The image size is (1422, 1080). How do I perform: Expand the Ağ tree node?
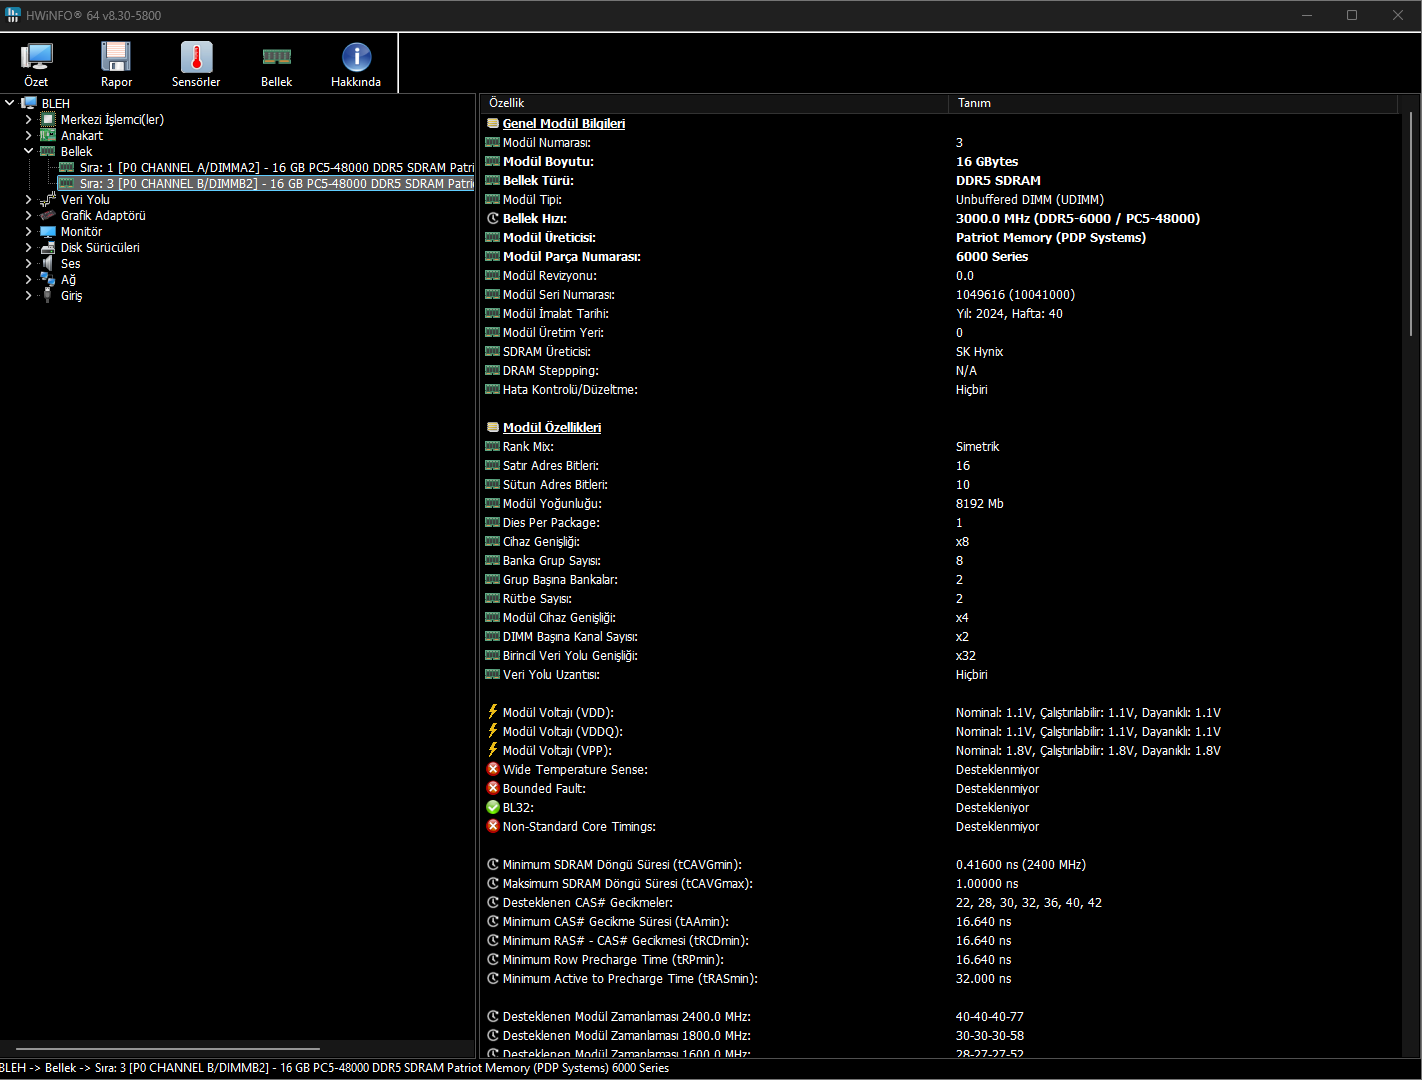point(29,279)
